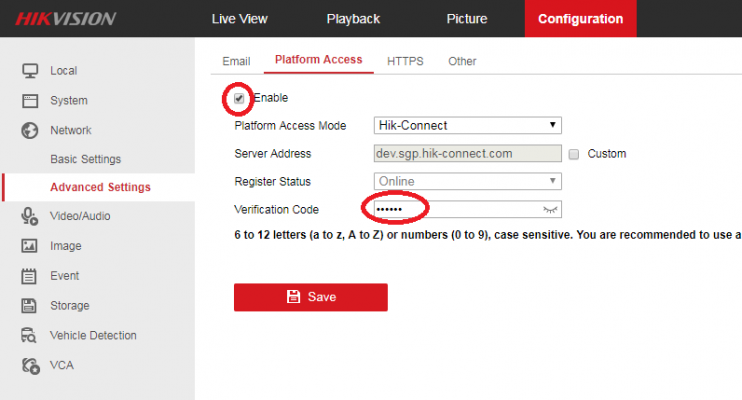
Task: Click the Event calendar icon
Action: (x=29, y=276)
